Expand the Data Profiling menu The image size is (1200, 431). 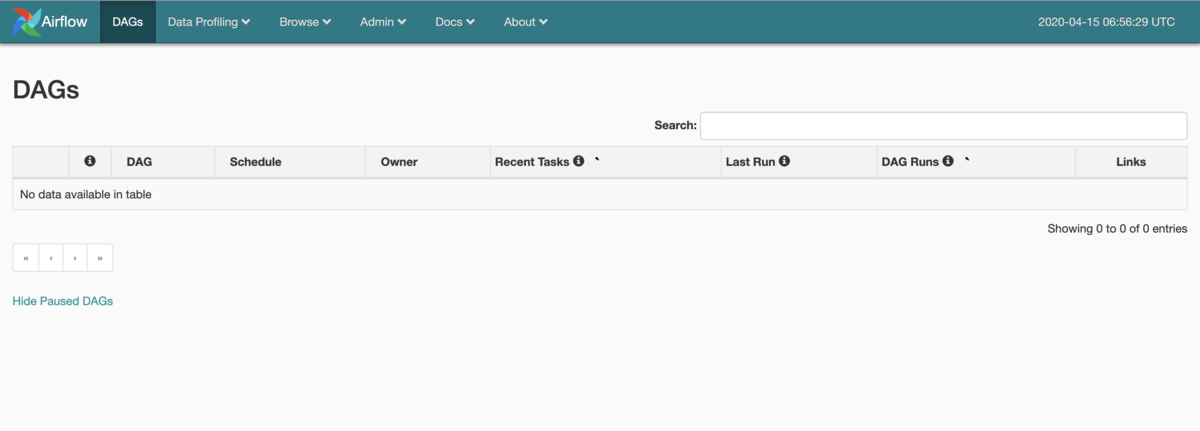[x=209, y=21]
